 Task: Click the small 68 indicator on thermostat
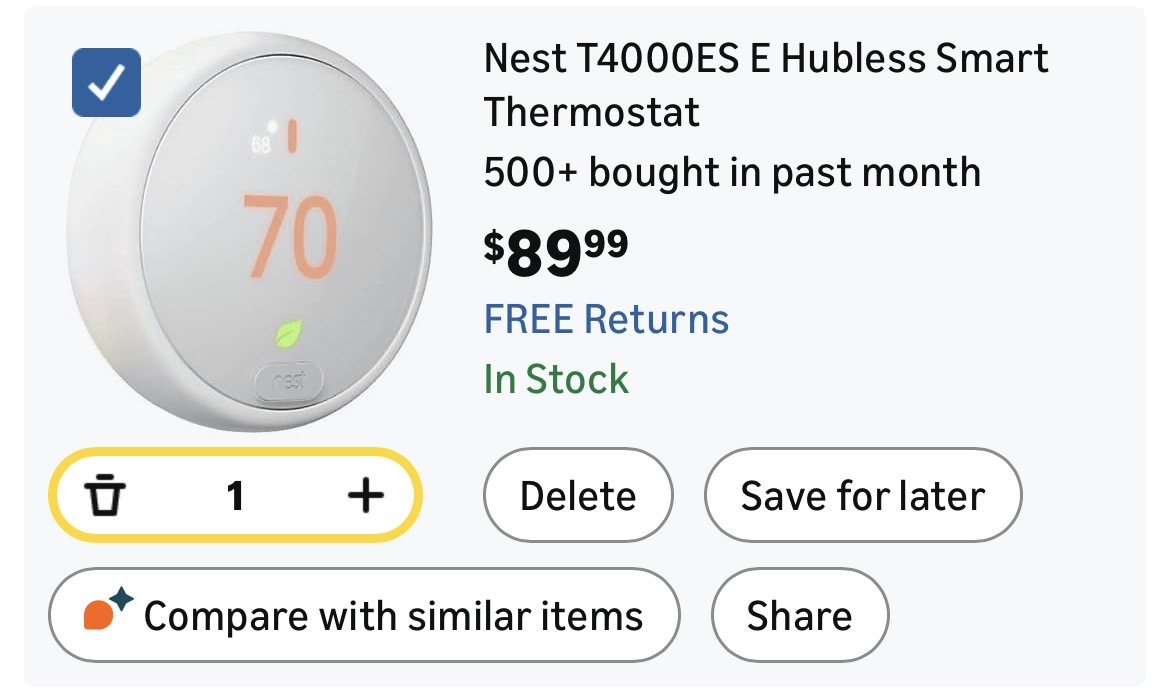coord(261,143)
